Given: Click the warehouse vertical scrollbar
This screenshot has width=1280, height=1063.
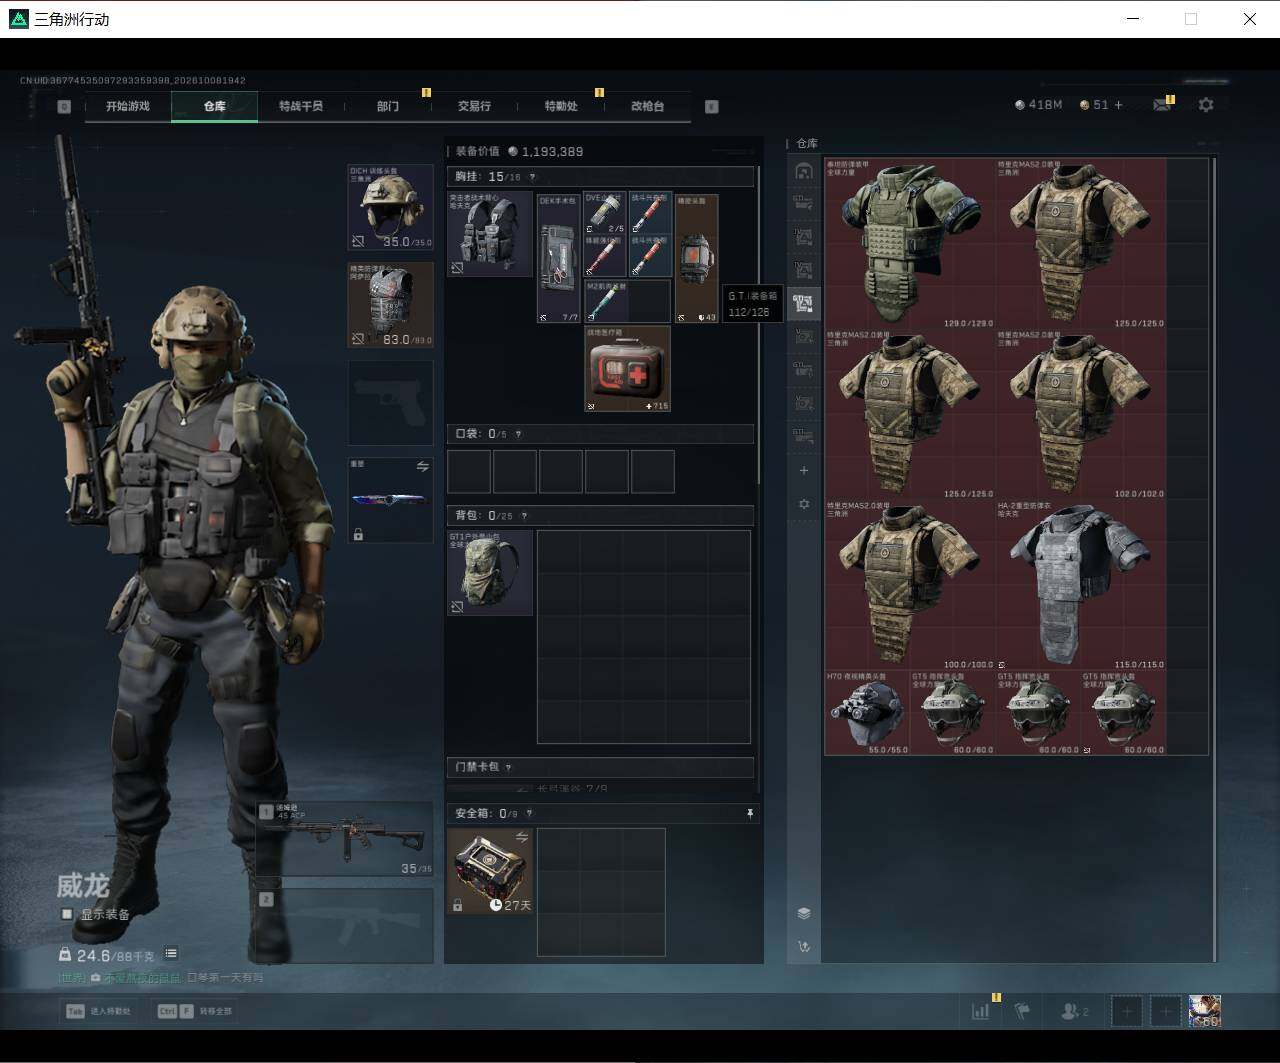Looking at the screenshot, I should click(1215, 558).
